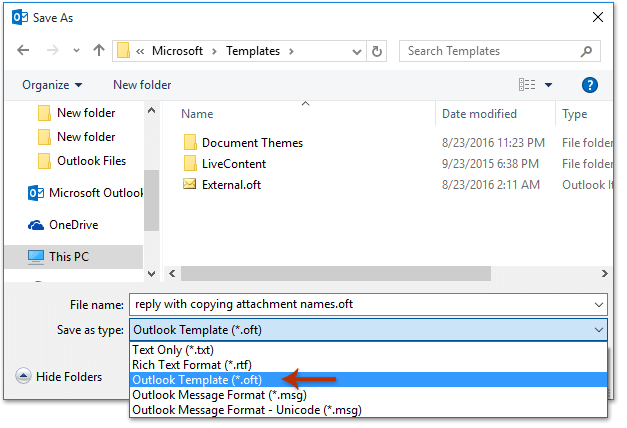Select the LiveContent folder

(x=225, y=164)
